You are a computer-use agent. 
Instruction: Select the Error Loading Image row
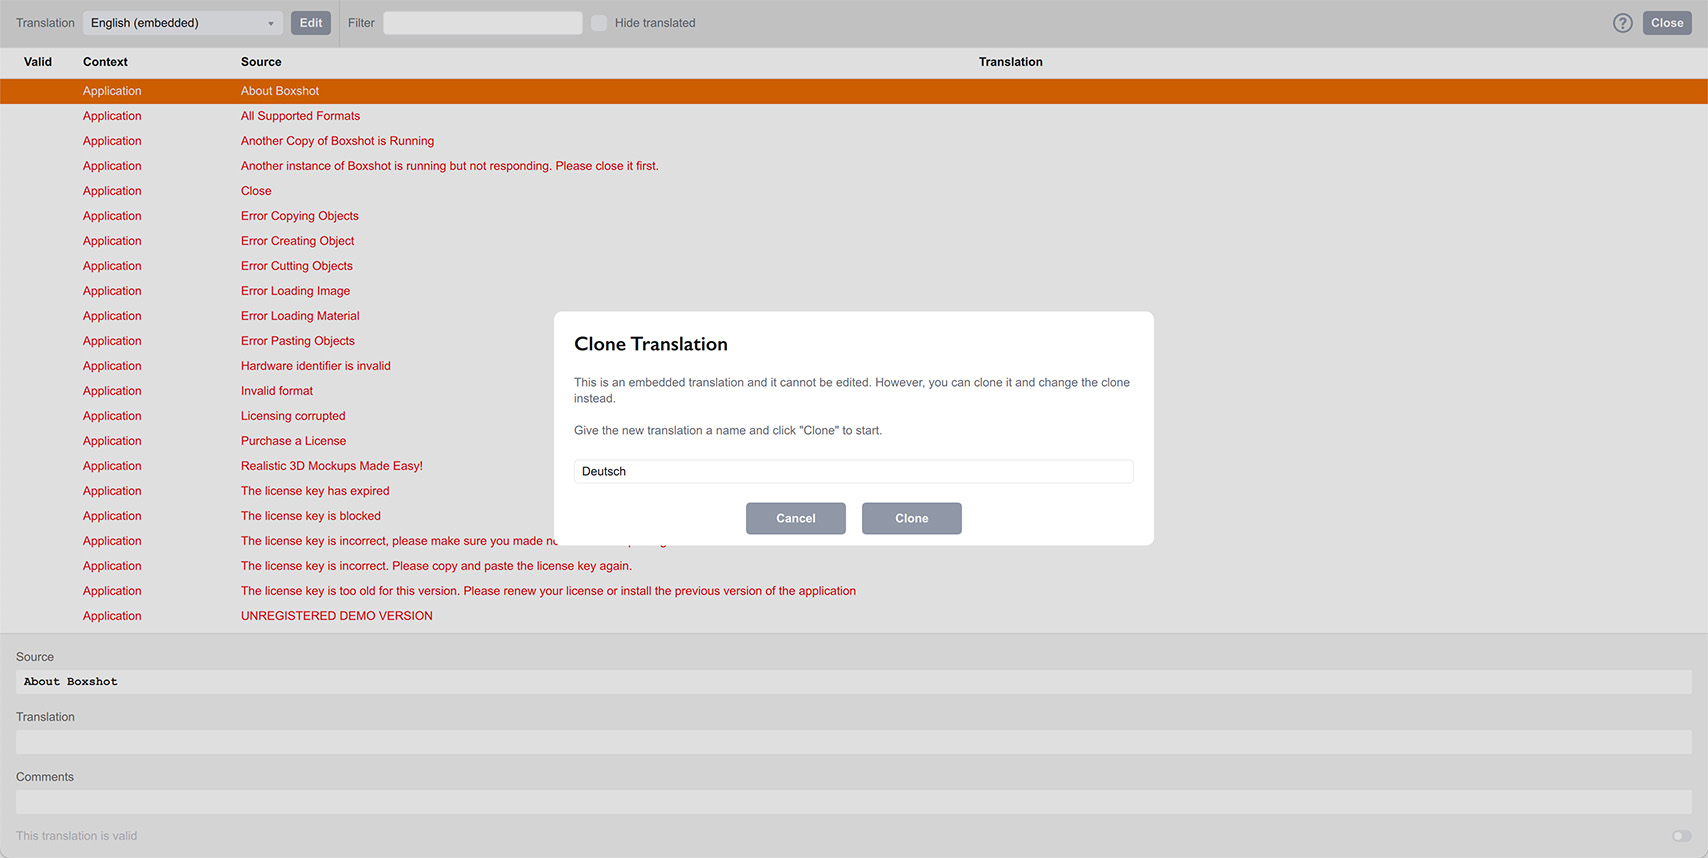295,291
